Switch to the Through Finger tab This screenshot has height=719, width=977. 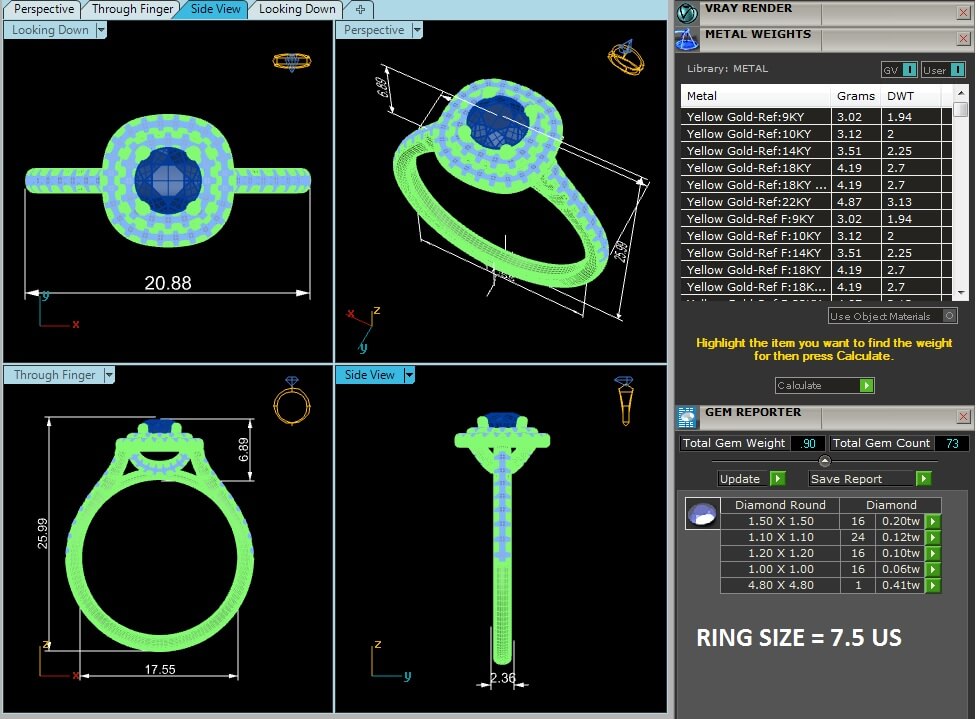(x=130, y=9)
